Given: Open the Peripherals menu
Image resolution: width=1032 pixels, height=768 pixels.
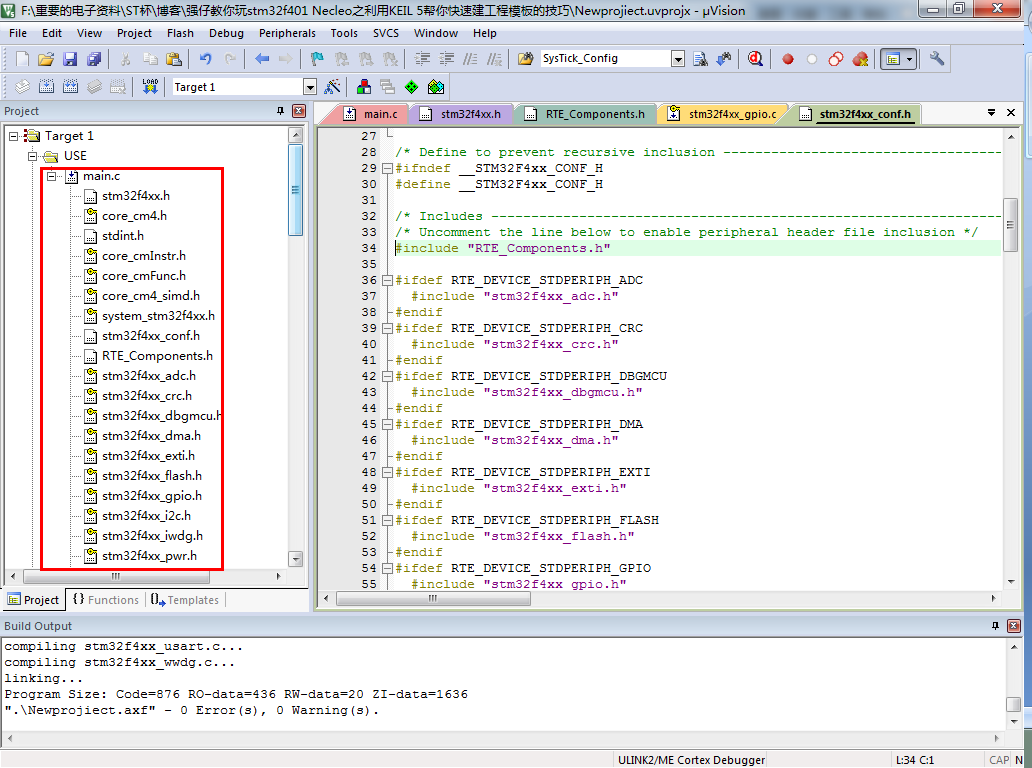Looking at the screenshot, I should click(x=287, y=33).
